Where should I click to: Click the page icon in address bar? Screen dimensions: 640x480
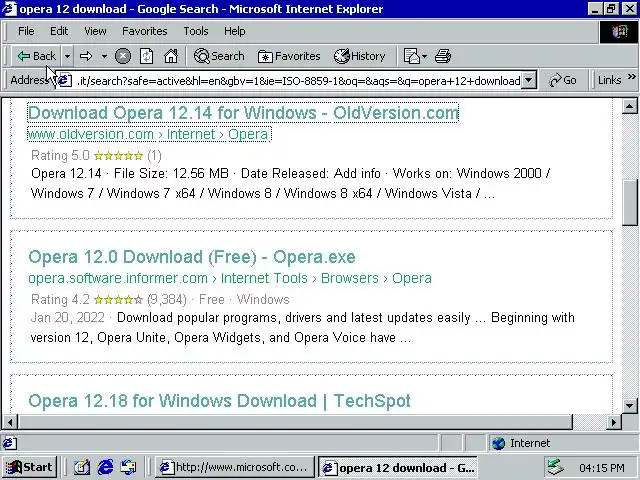[64, 80]
